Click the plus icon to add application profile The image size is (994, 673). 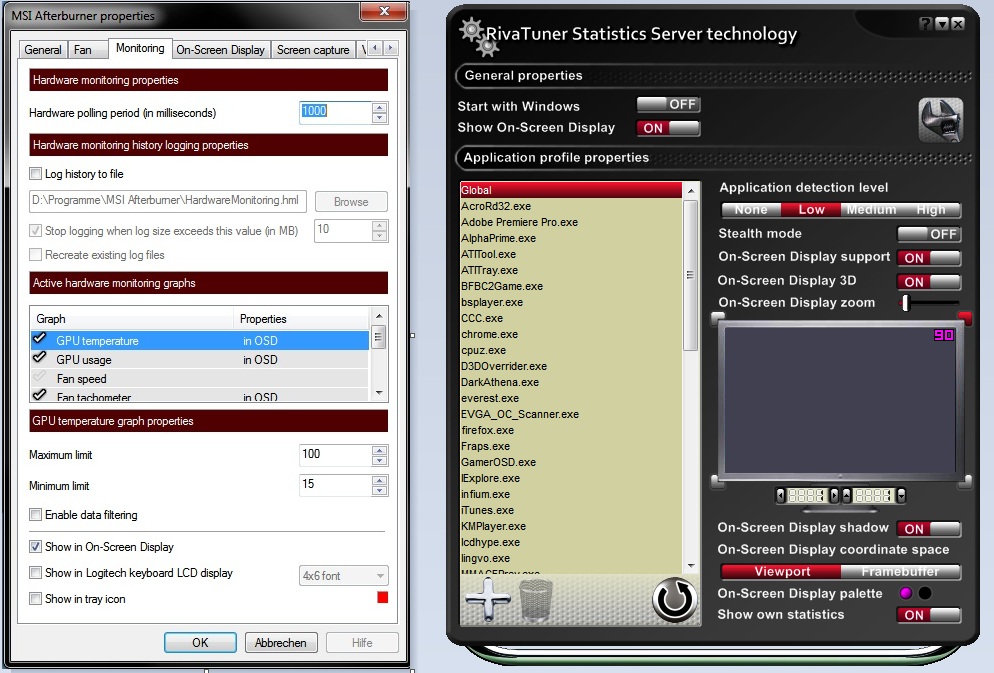(487, 599)
